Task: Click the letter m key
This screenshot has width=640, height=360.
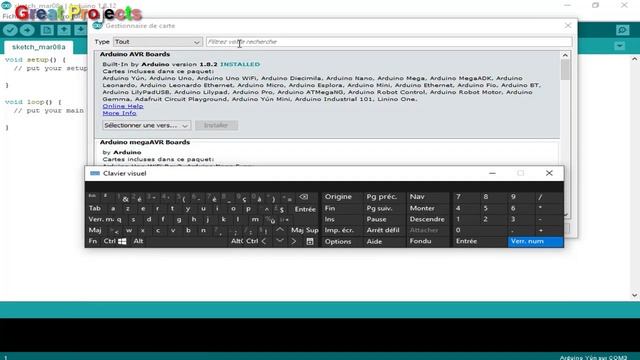Action: click(255, 219)
